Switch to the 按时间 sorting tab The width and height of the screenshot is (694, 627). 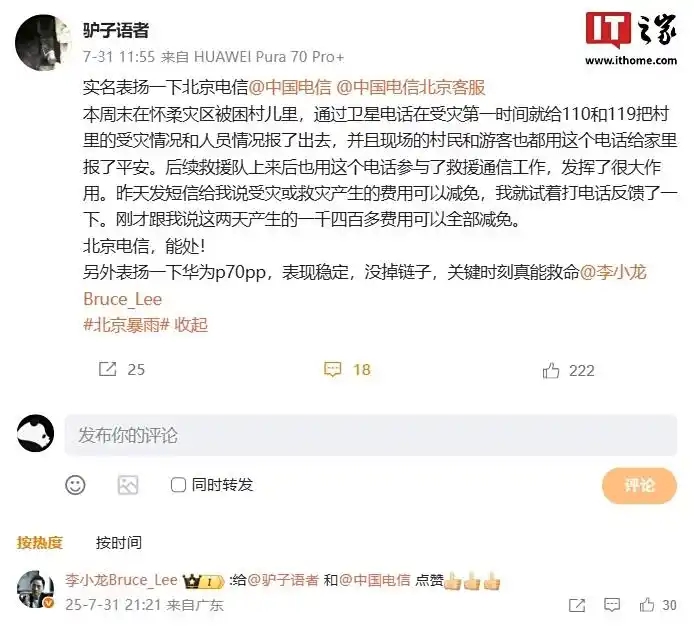pos(119,542)
